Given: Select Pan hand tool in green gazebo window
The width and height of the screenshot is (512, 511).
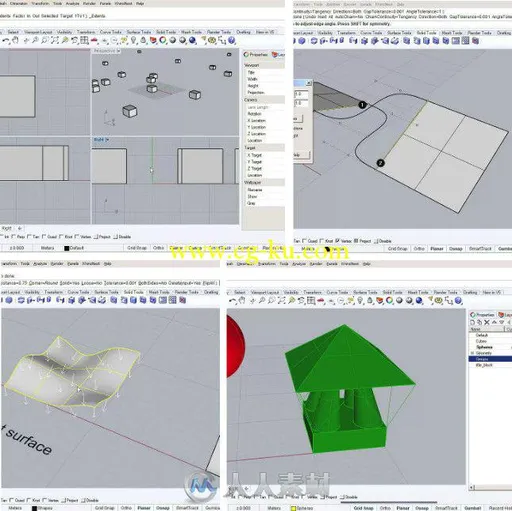Looking at the screenshot, I should [242, 301].
